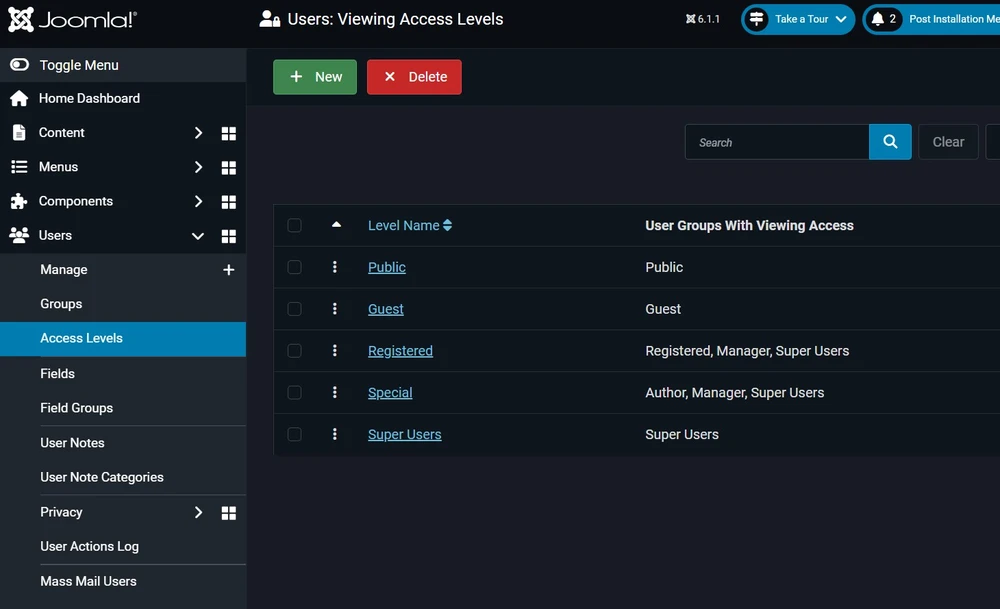Image resolution: width=1000 pixels, height=609 pixels.
Task: Click the Components puzzle icon in sidebar
Action: 19,201
